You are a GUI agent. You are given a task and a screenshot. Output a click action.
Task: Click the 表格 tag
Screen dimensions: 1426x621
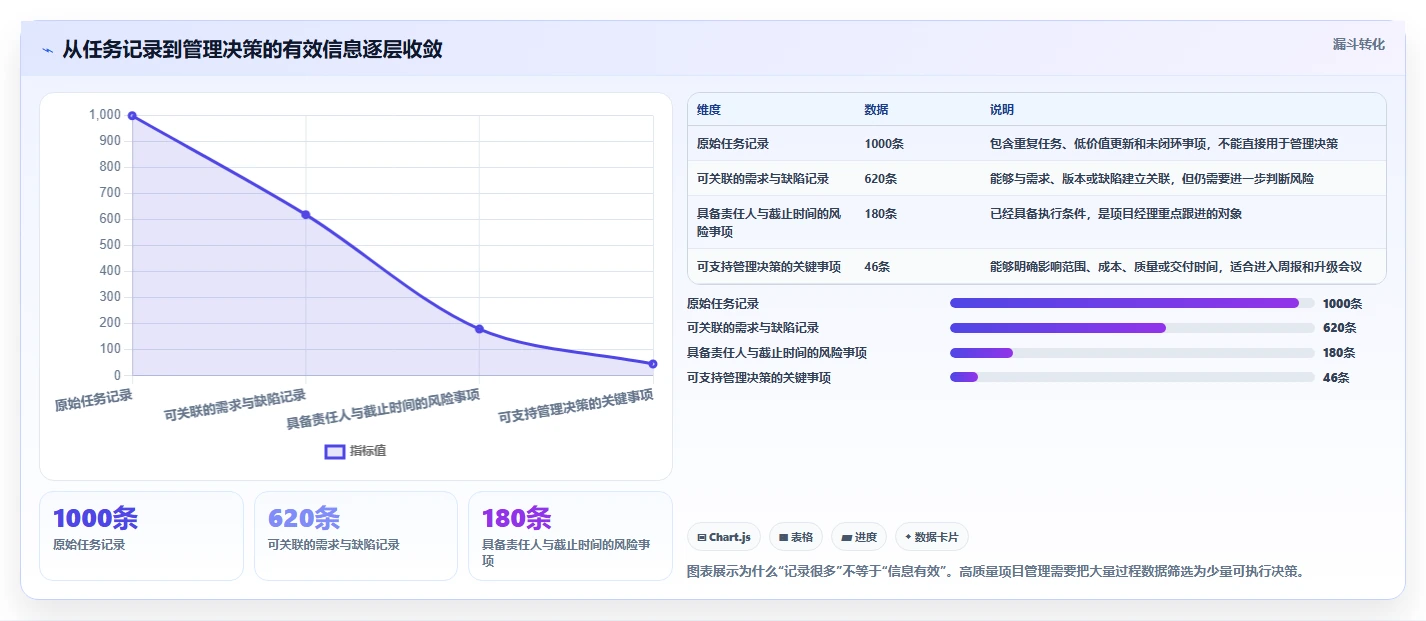796,537
